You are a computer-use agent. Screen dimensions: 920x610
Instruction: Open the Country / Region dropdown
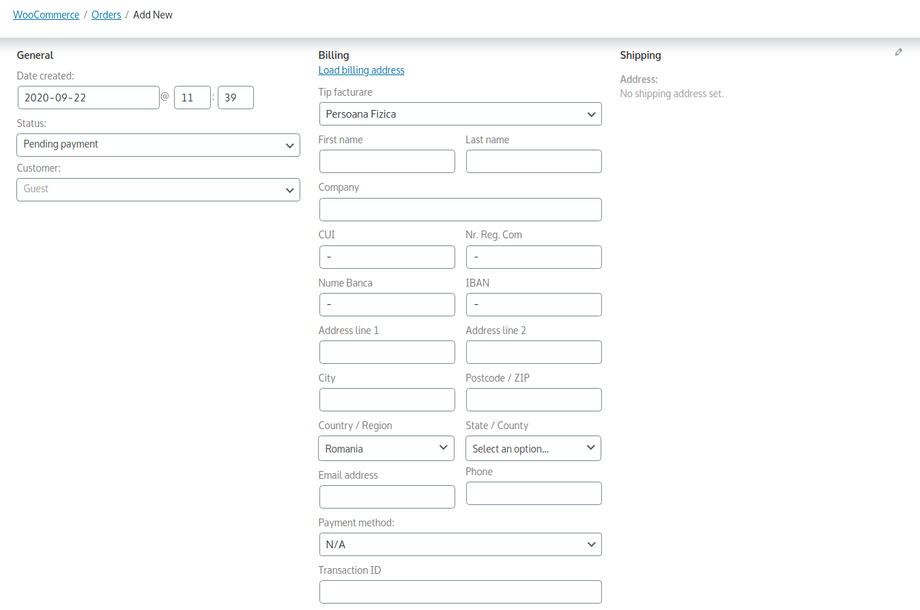(x=386, y=448)
